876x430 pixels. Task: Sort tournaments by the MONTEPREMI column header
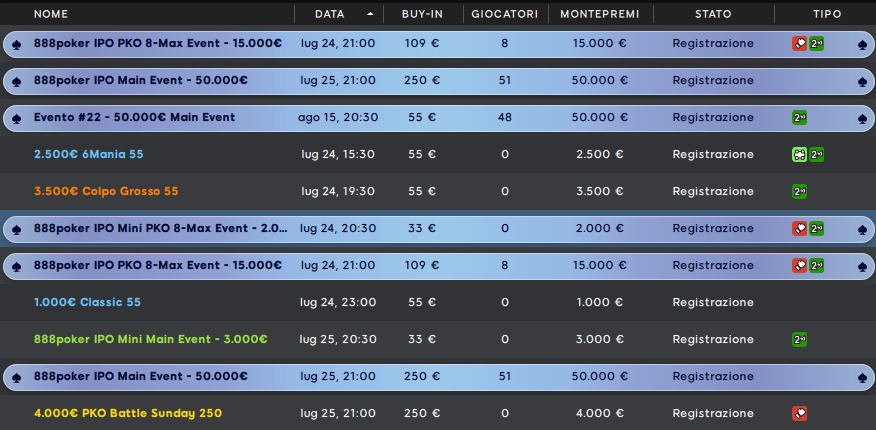600,14
